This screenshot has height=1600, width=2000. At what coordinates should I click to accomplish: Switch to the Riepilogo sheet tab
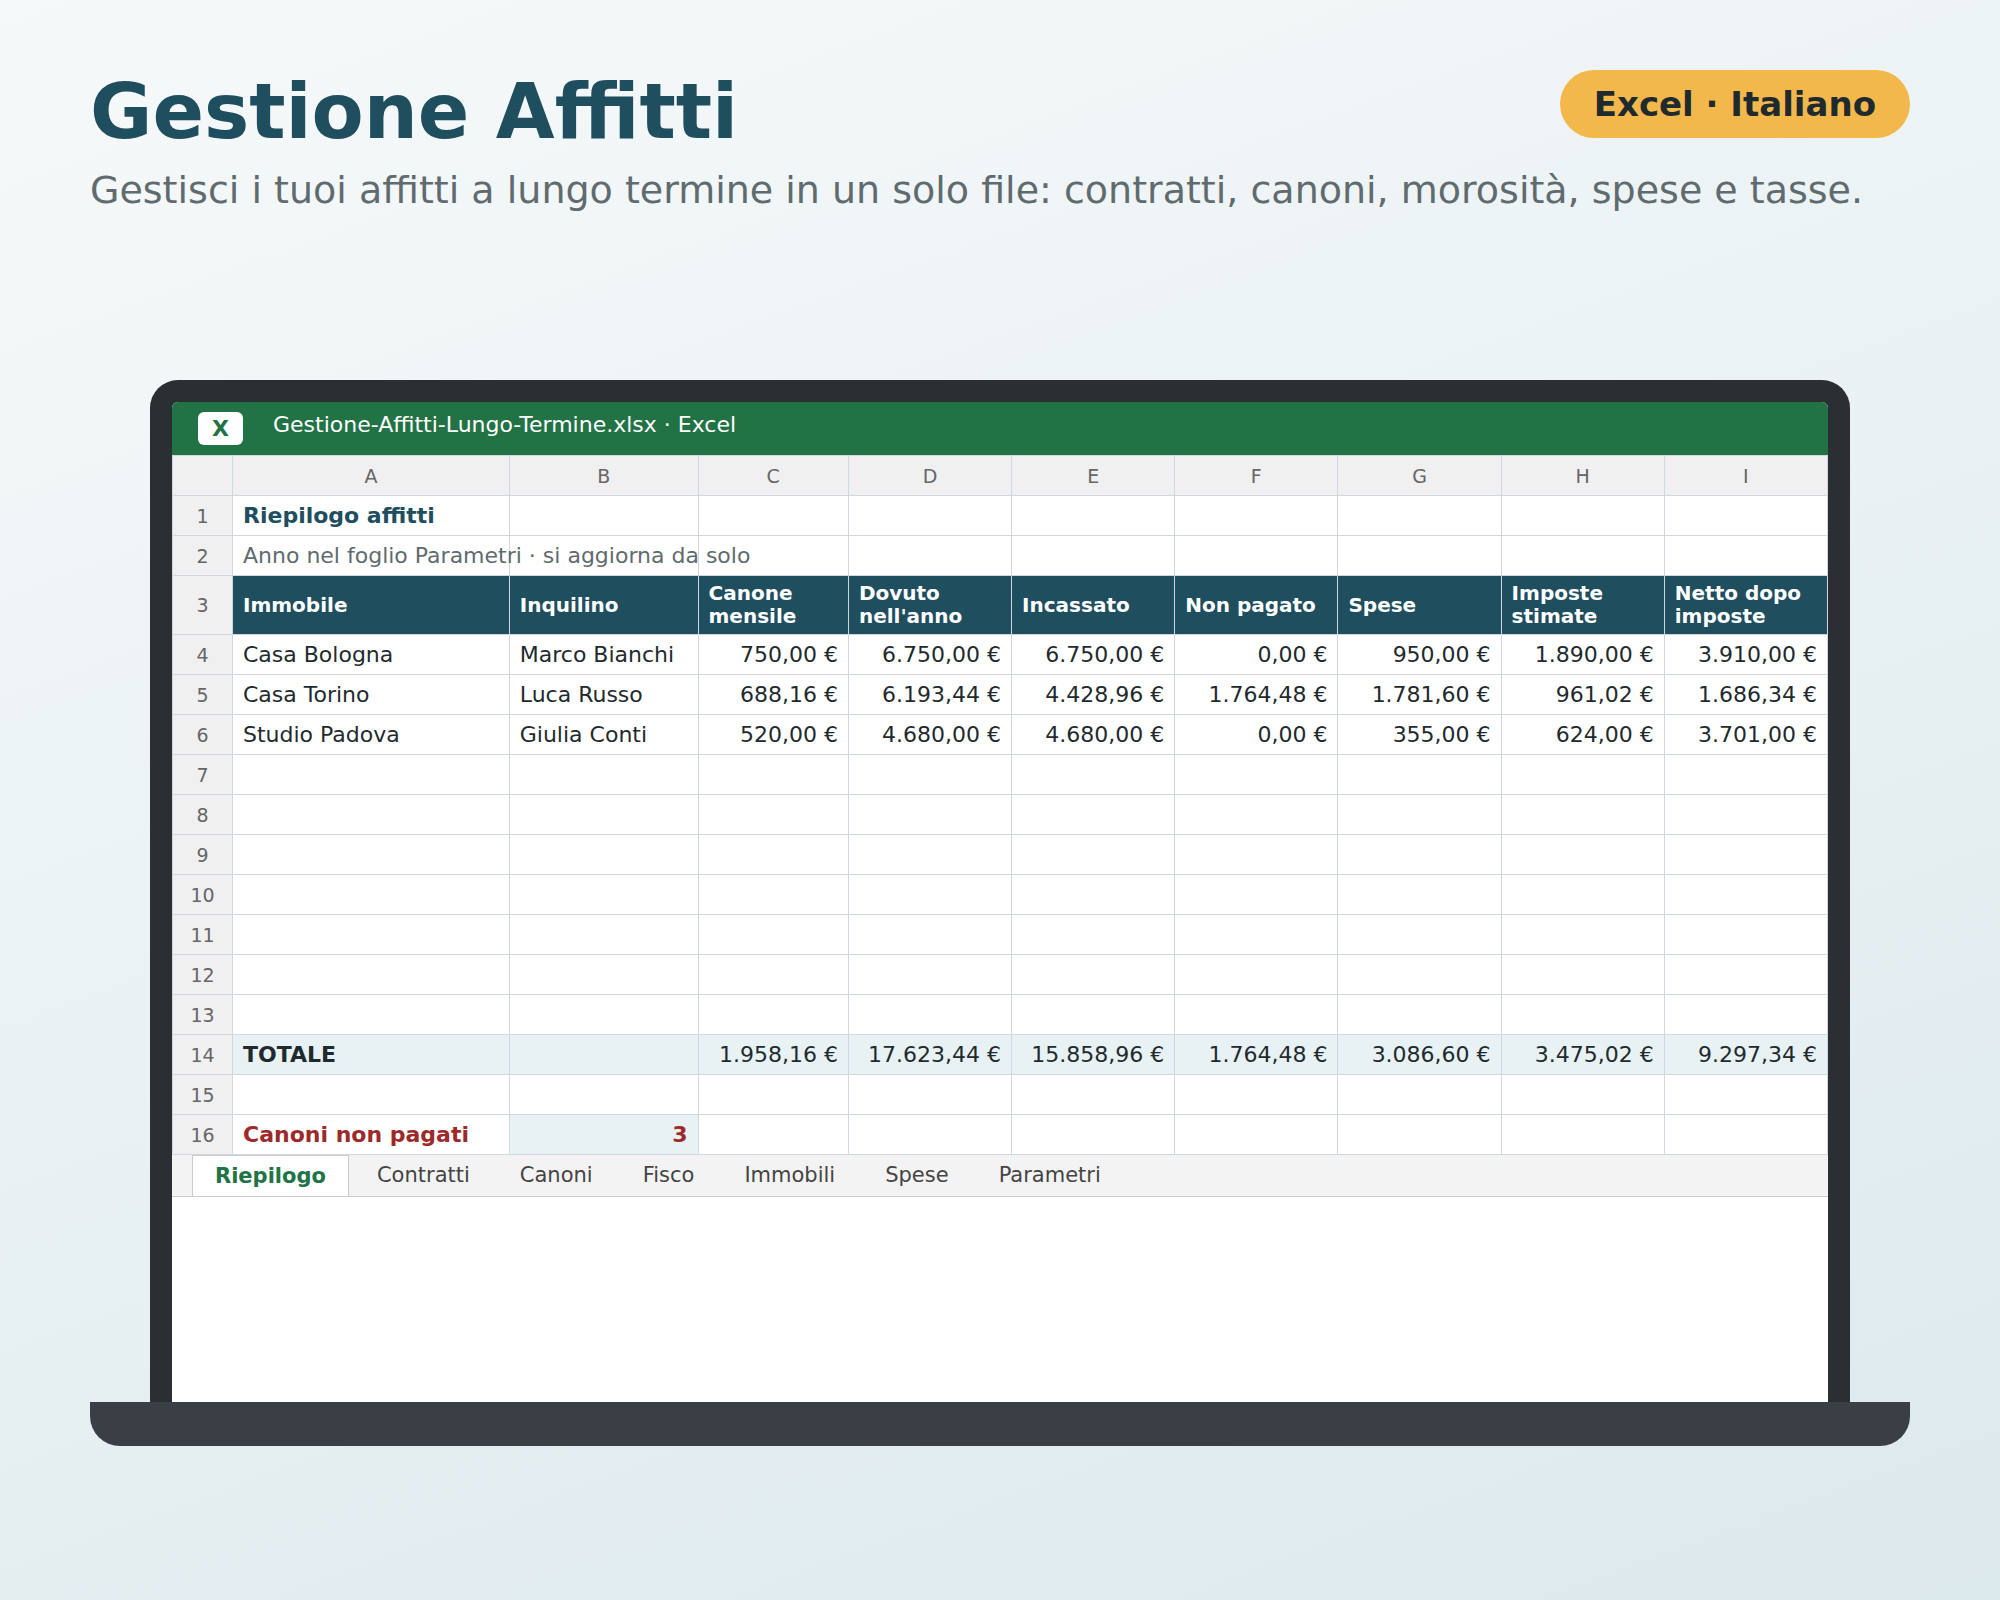pos(270,1175)
